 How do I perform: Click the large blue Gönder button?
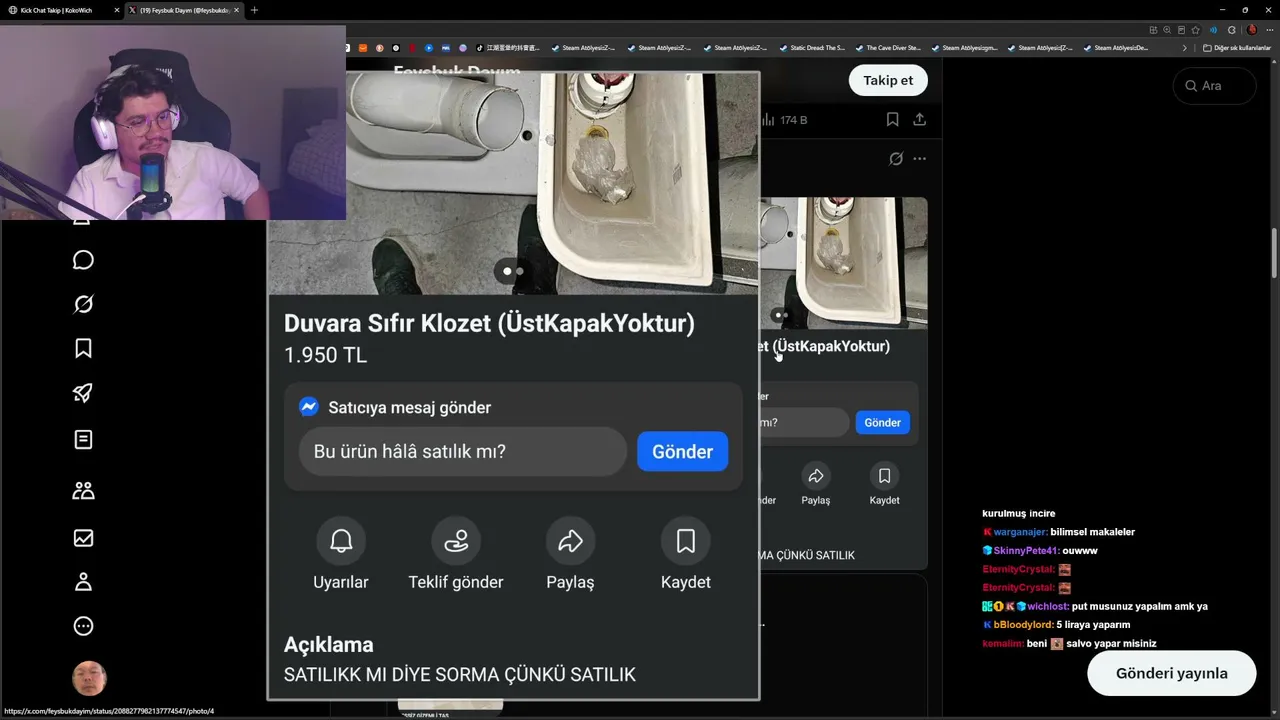[682, 451]
